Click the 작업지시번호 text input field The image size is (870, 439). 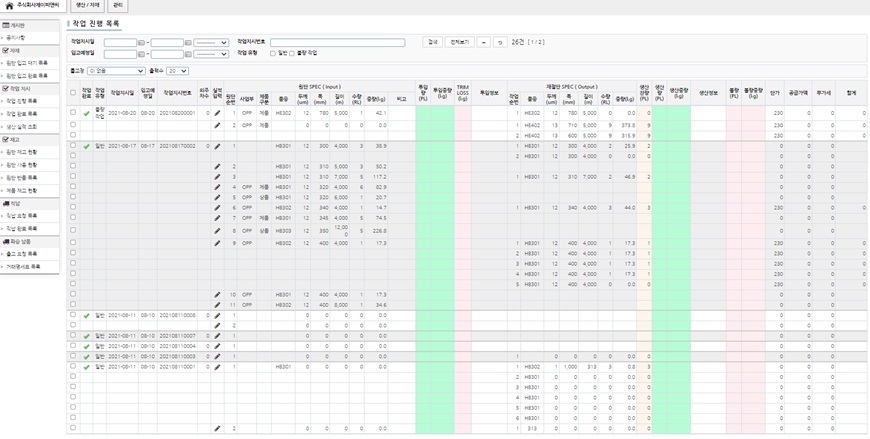(337, 43)
